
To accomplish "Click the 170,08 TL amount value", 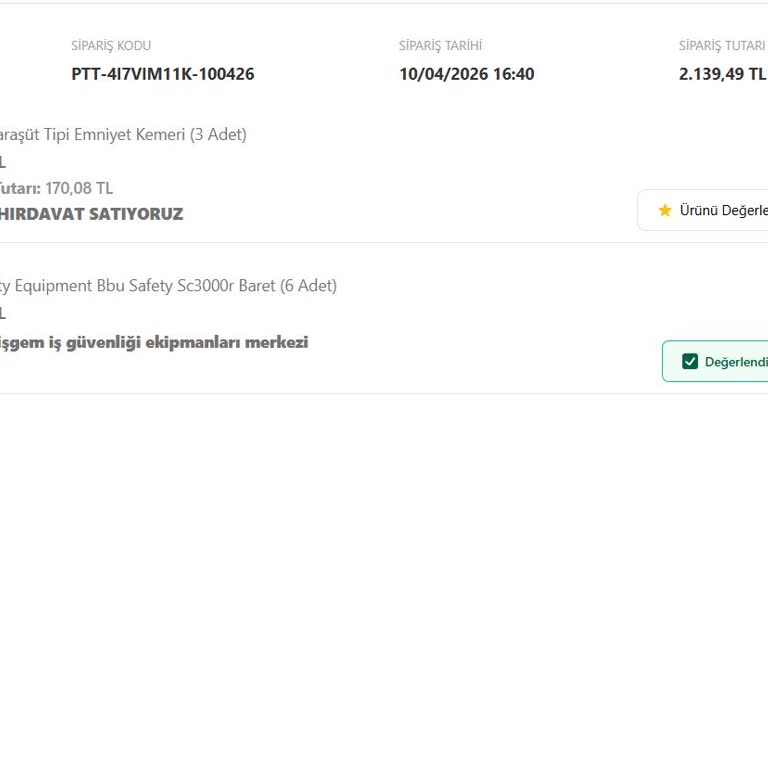I will click(x=79, y=188).
